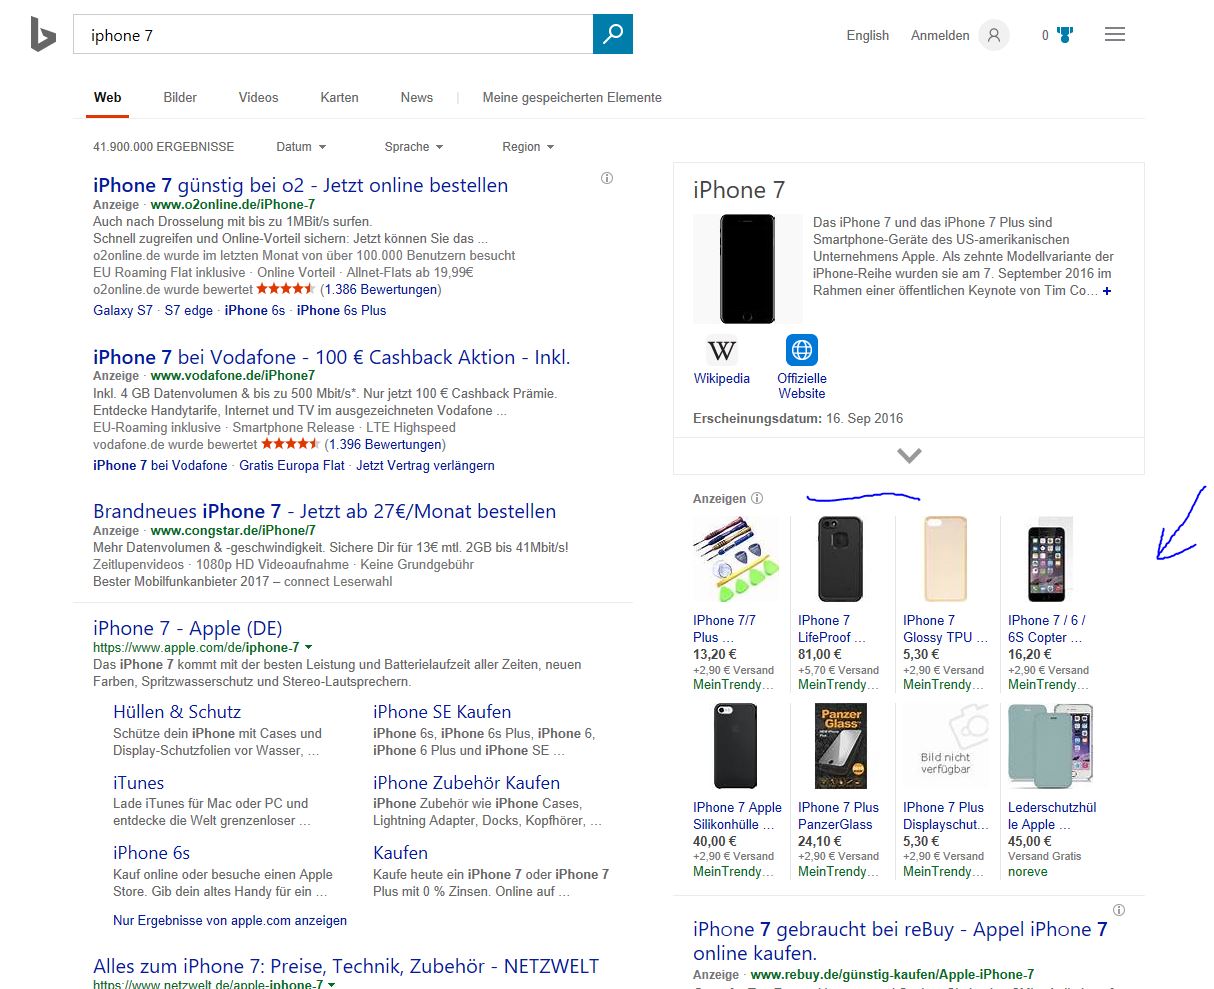Open the Sprache filter dropdown

coord(413,147)
